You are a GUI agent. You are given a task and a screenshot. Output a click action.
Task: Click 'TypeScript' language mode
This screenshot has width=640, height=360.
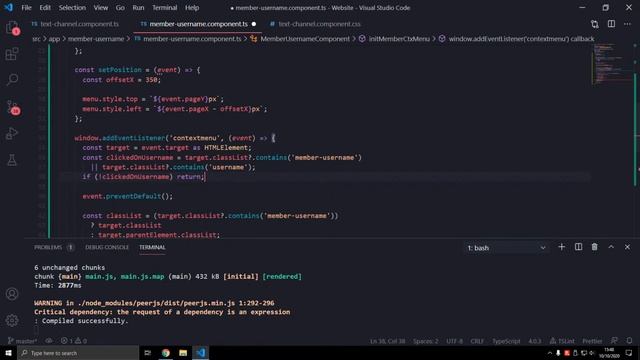[506, 341]
